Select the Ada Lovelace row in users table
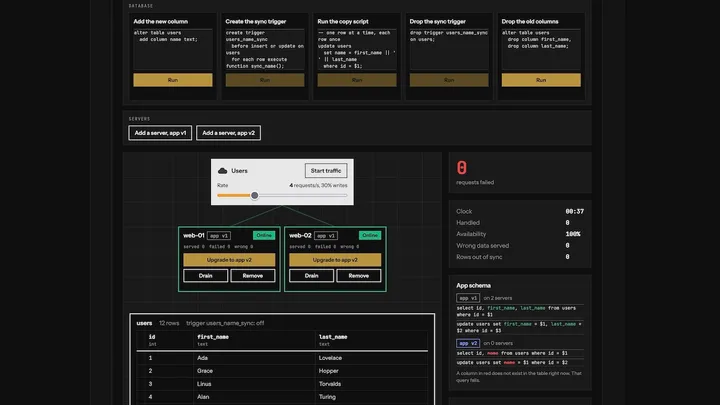Image resolution: width=720 pixels, height=405 pixels. coord(282,358)
